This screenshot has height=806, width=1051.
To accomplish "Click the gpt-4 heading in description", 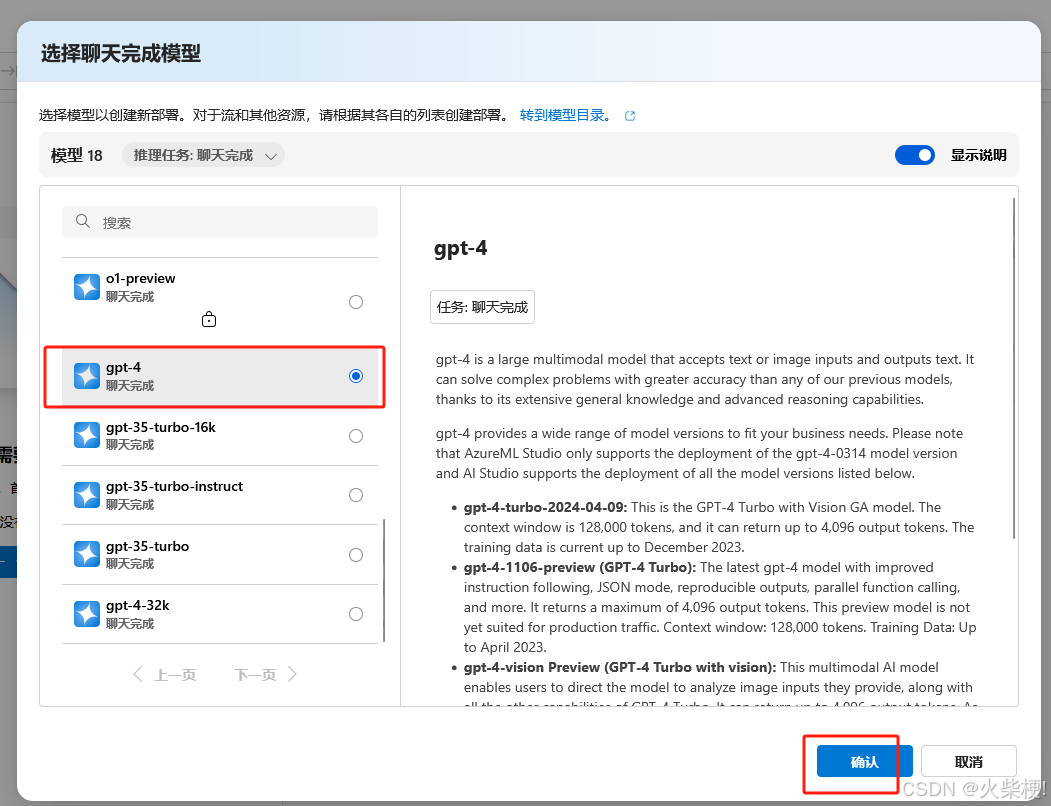I will (x=460, y=248).
